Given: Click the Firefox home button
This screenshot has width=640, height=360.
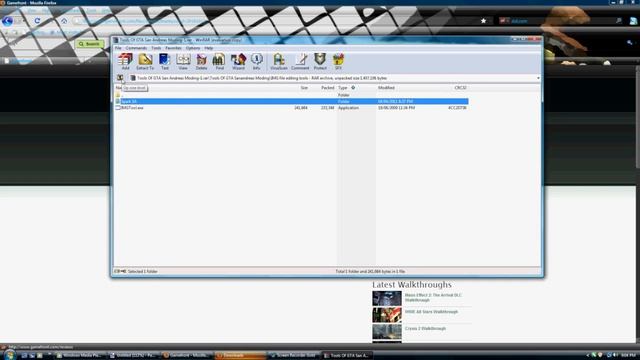Looking at the screenshot, I should pyautogui.click(x=64, y=21).
